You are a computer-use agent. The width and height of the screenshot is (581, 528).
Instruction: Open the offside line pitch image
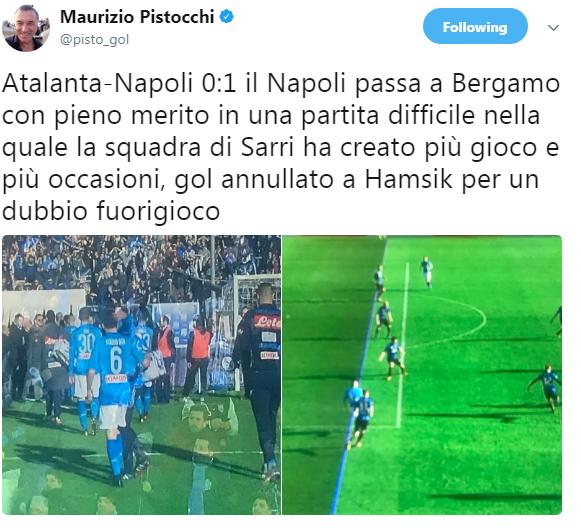click(422, 375)
